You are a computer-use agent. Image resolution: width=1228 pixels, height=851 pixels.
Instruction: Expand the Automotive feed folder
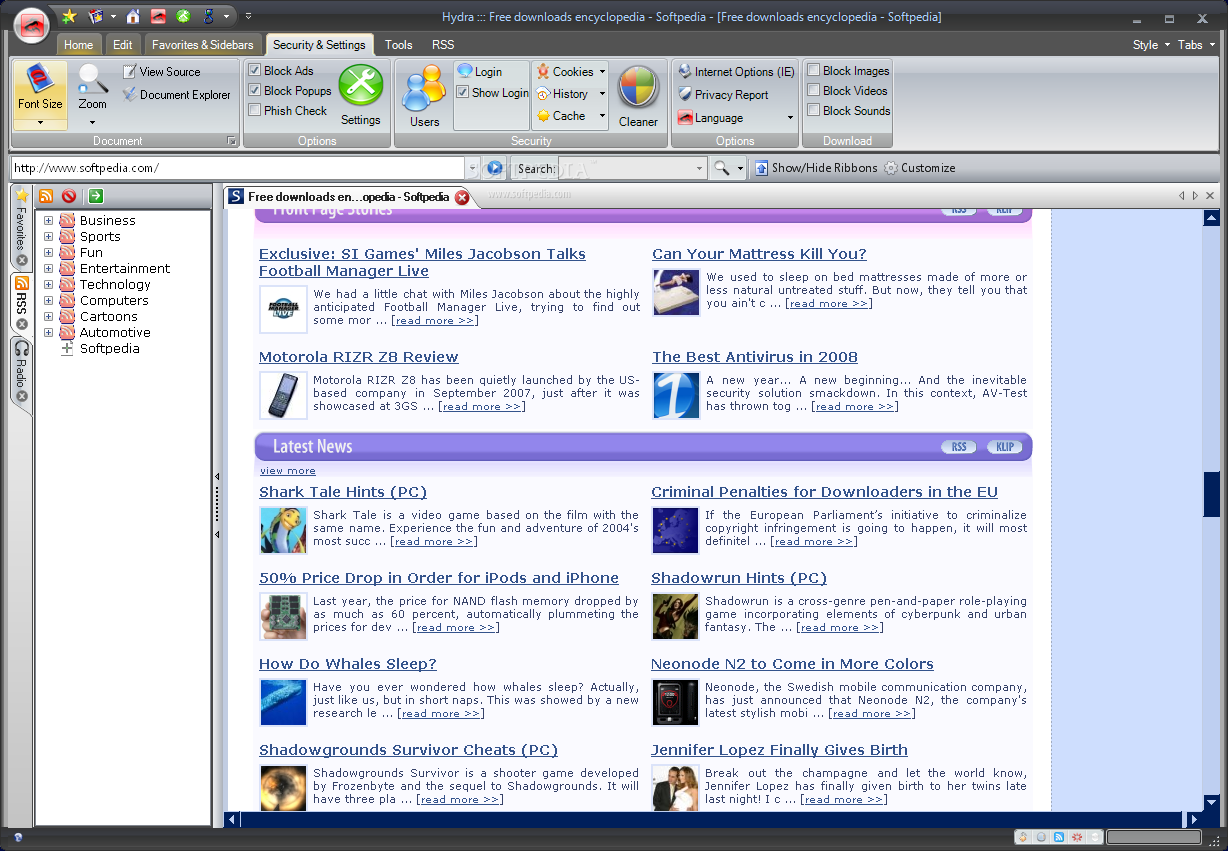tap(48, 333)
